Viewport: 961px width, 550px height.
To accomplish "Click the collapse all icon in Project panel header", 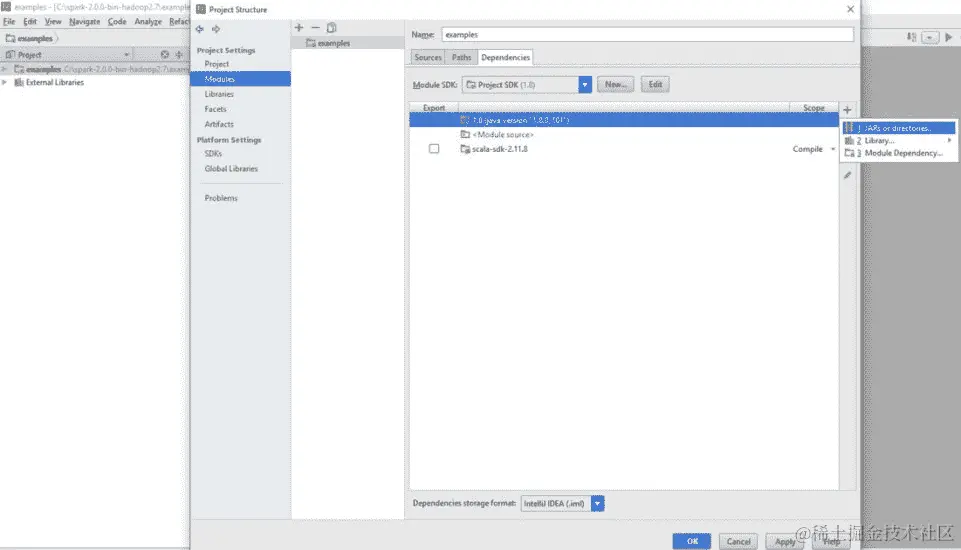I will click(179, 55).
